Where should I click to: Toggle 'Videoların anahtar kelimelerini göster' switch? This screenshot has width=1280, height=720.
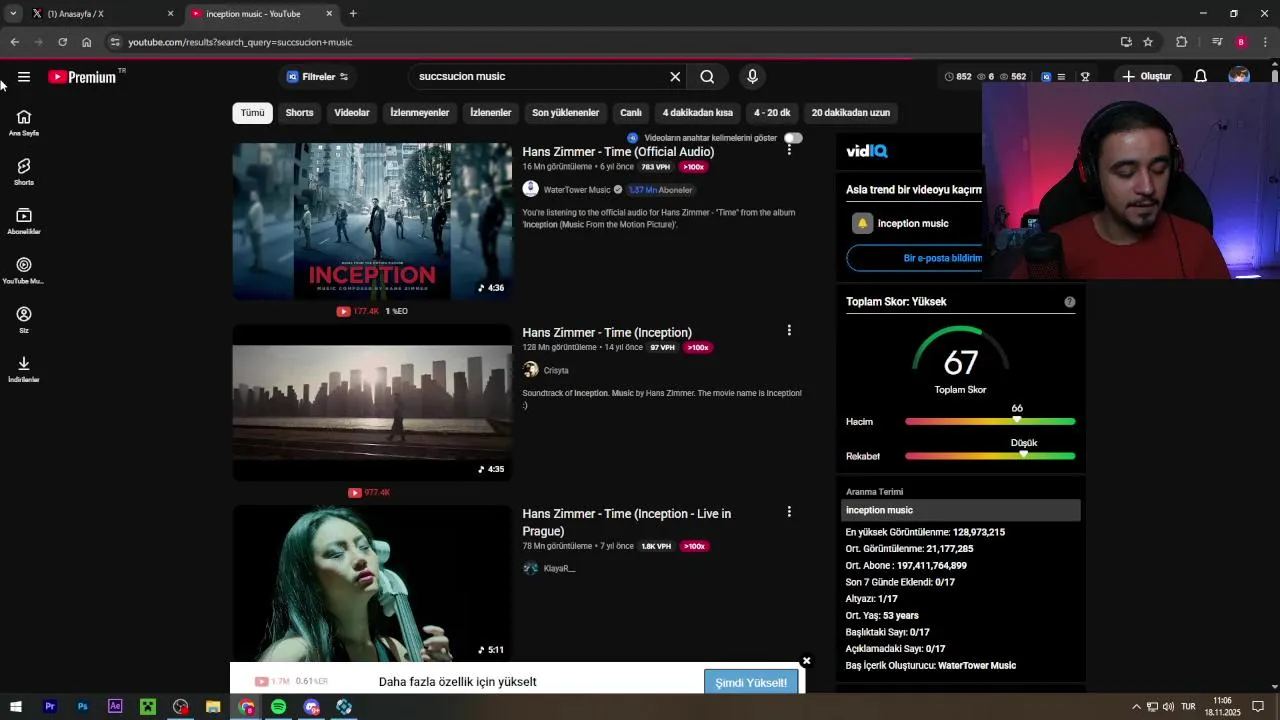793,138
